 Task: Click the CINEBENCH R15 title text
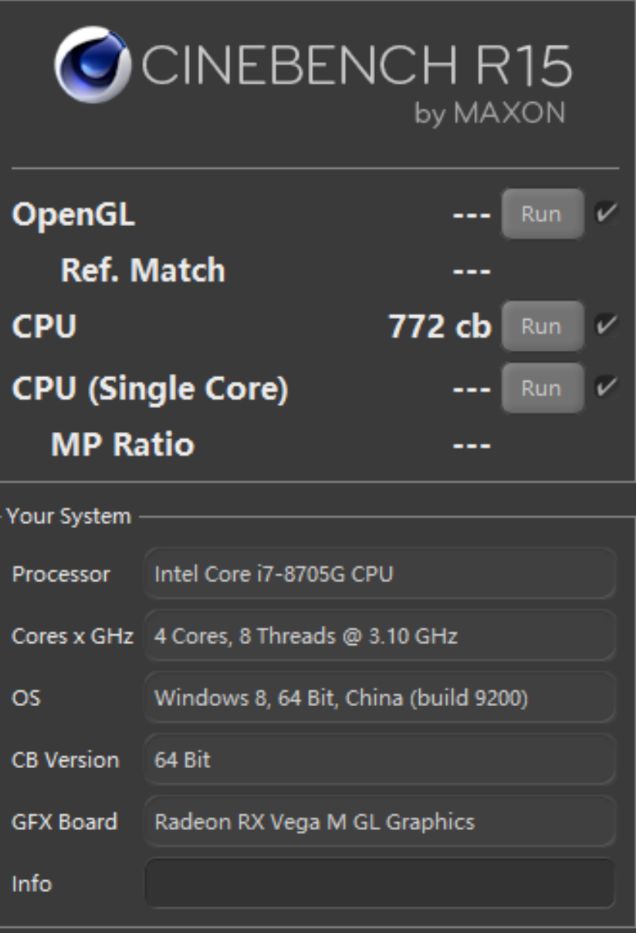356,67
